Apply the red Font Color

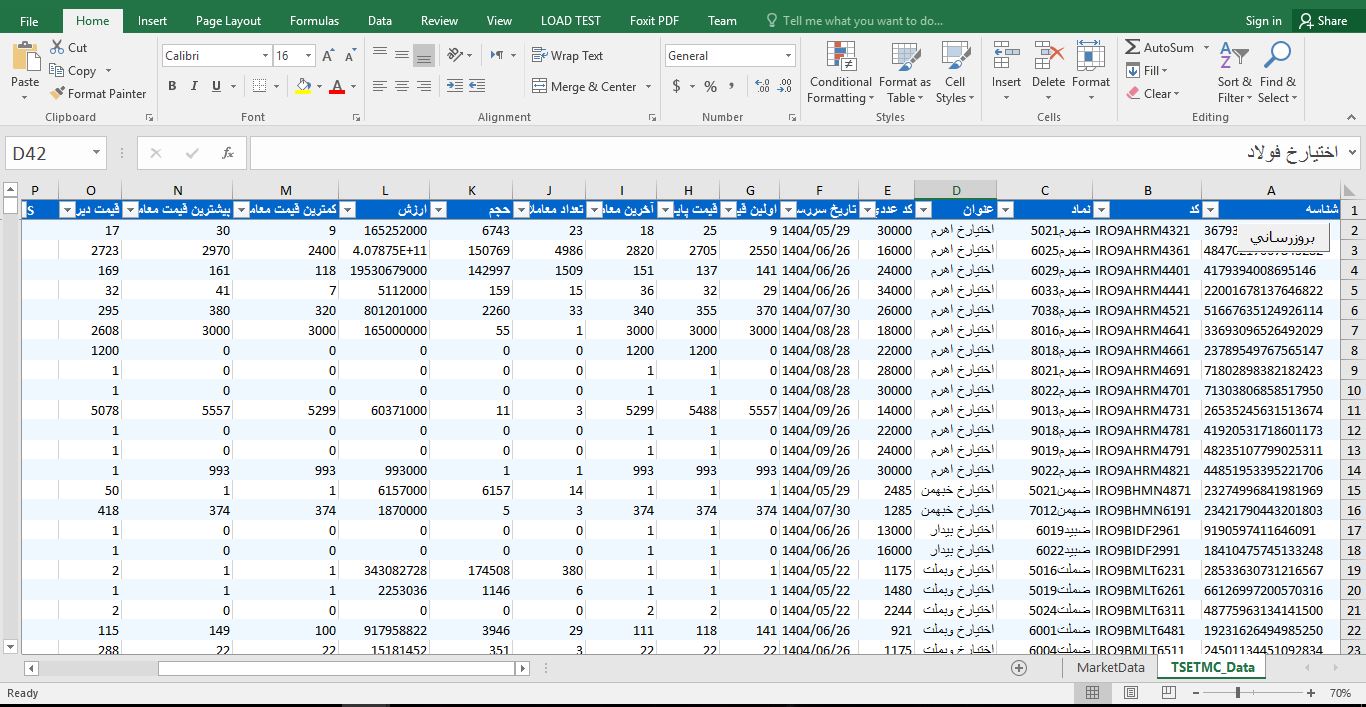coord(337,87)
